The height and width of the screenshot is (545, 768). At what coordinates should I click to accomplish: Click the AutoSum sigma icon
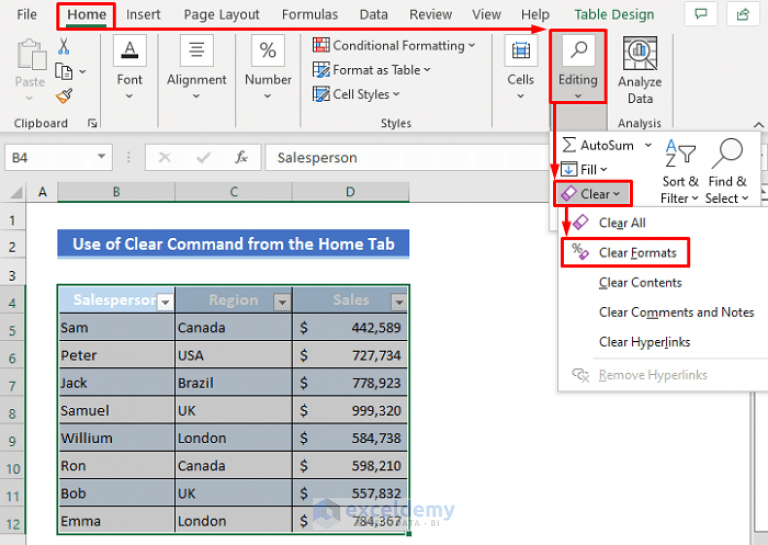click(569, 145)
